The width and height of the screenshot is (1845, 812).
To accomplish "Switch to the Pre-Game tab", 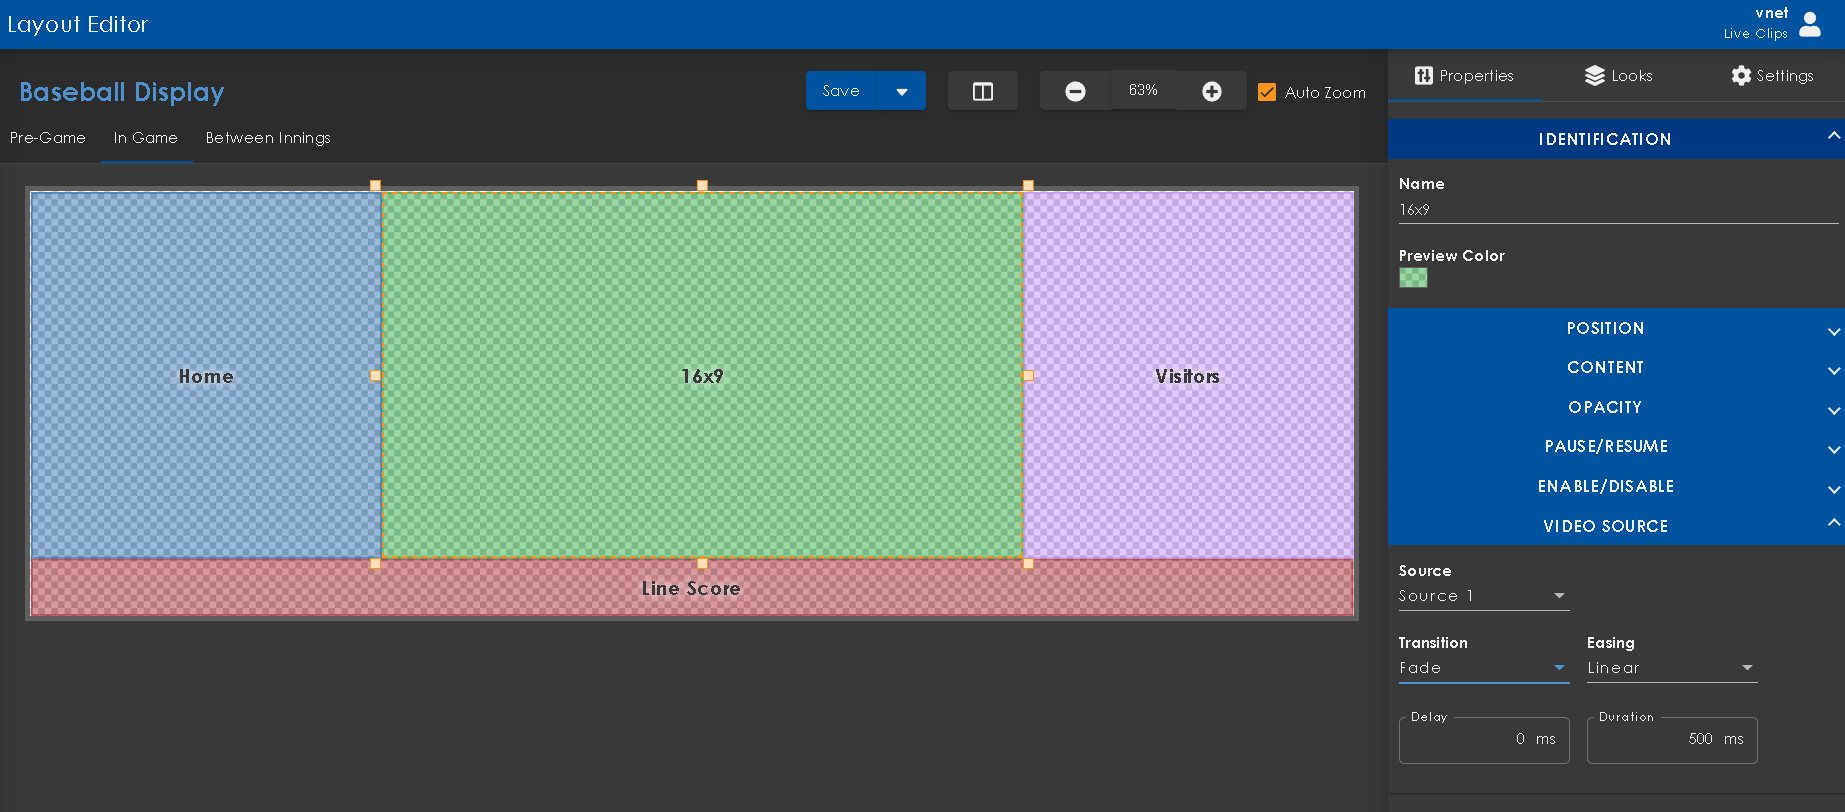I will coord(48,138).
